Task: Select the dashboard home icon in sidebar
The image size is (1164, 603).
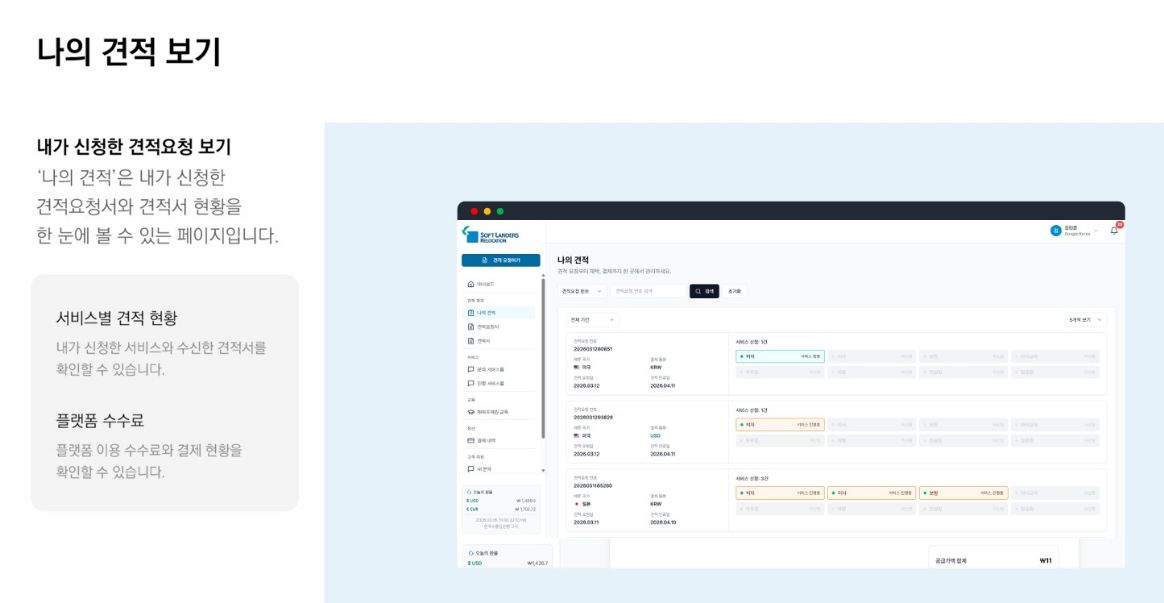Action: 471,284
